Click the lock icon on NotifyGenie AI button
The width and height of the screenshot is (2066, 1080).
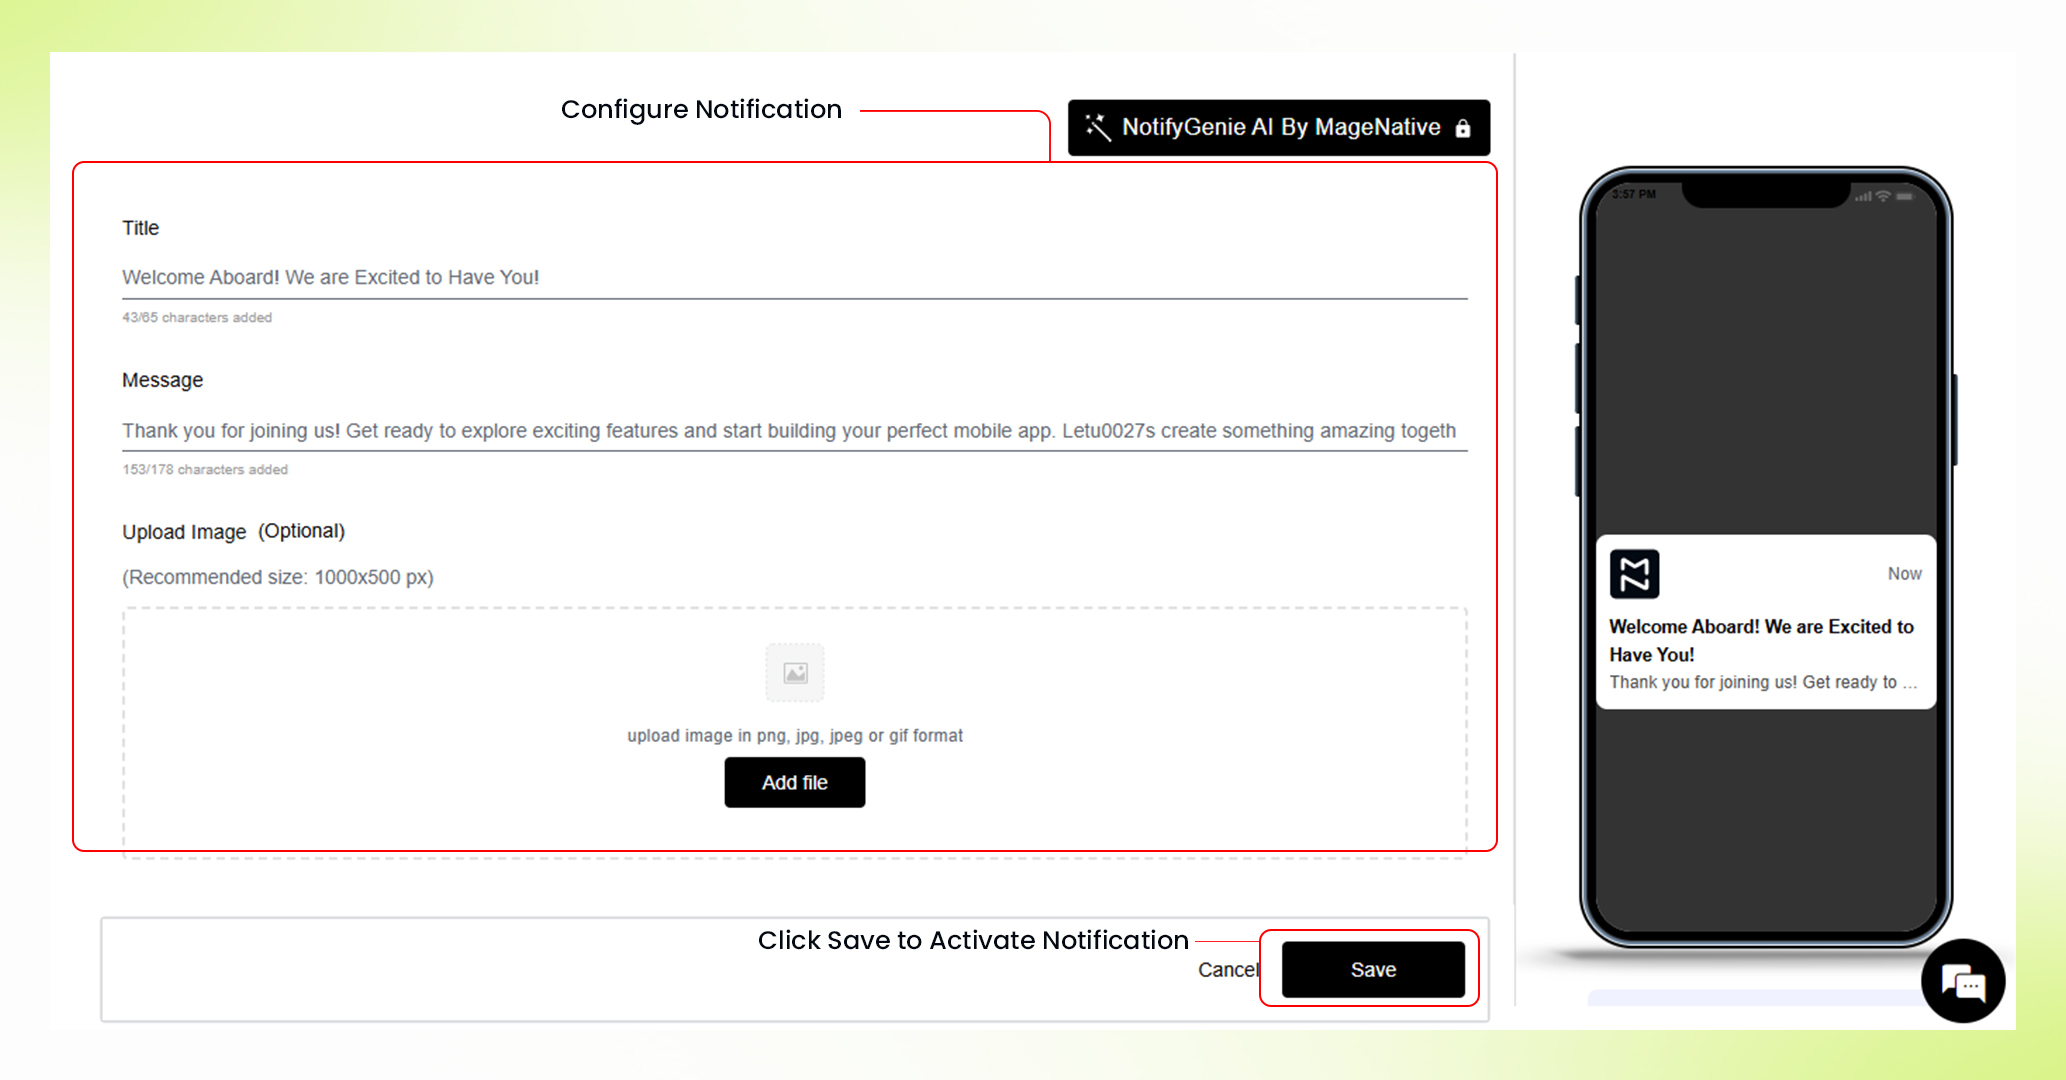[x=1463, y=127]
